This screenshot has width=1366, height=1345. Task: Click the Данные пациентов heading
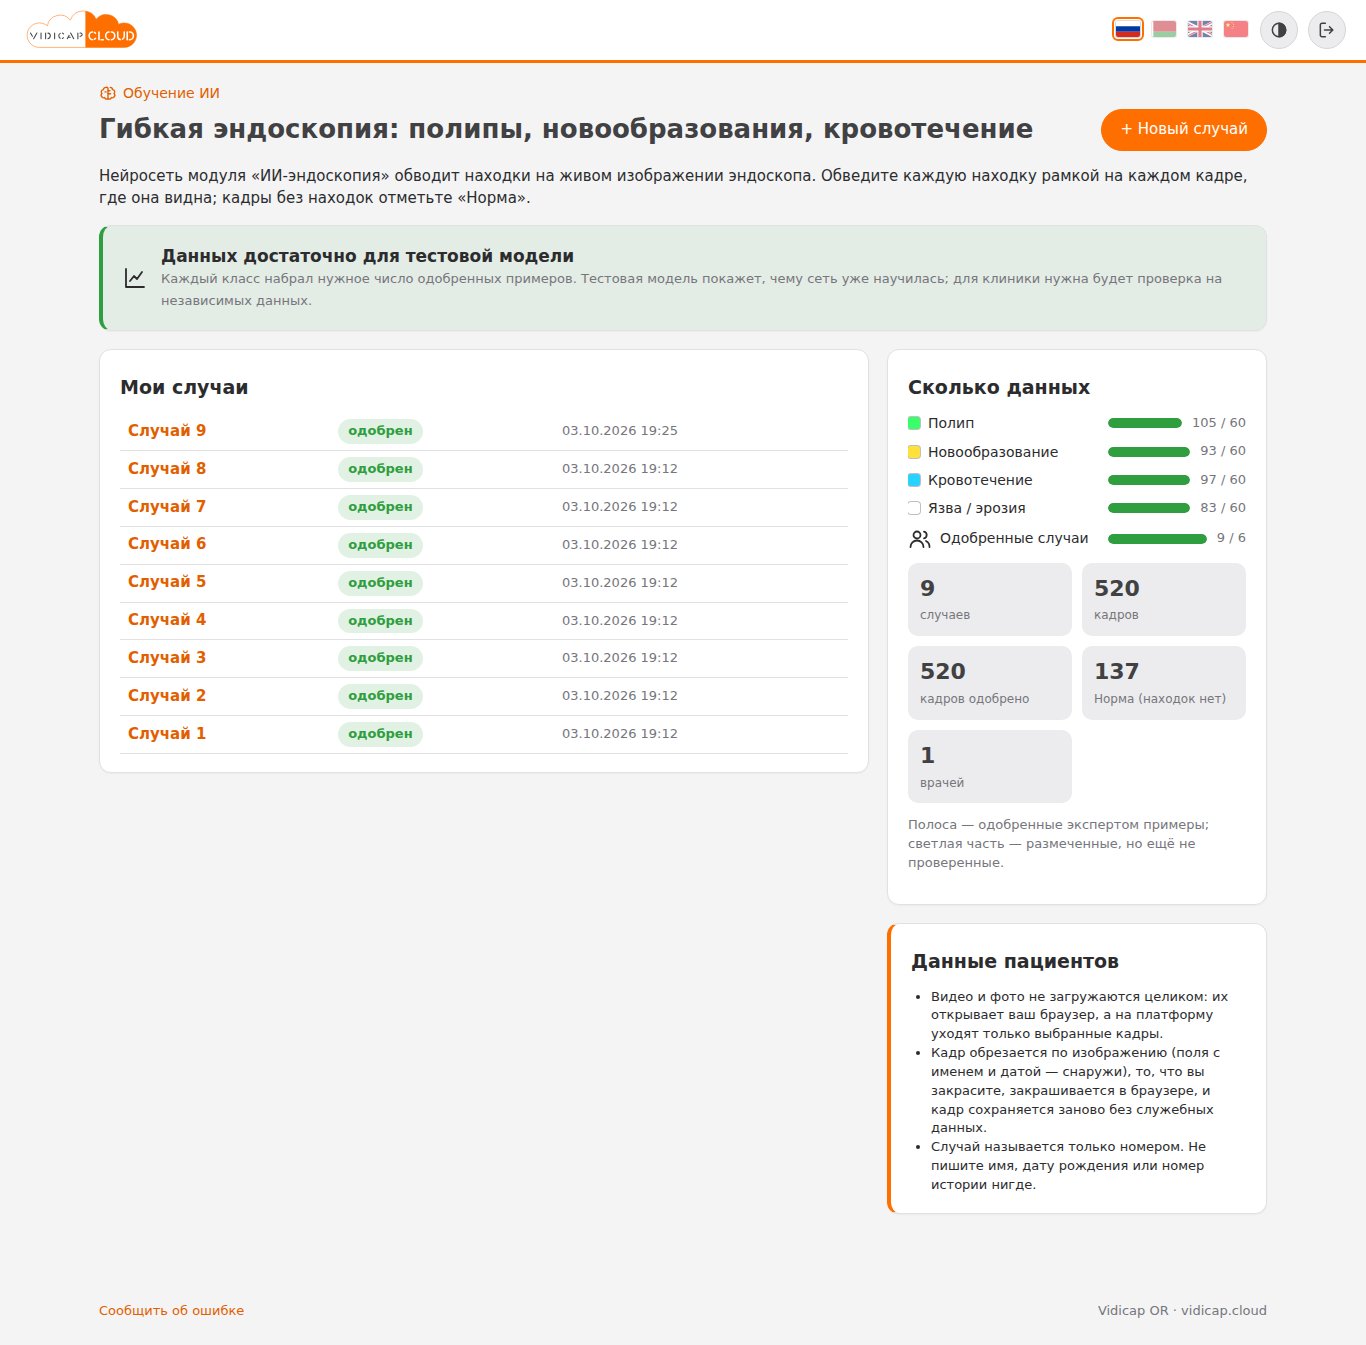point(1015,962)
